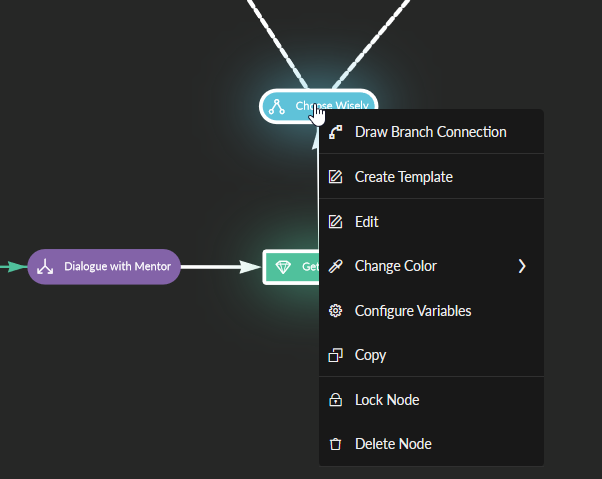Click the diamond icon on the green node
This screenshot has height=479, width=602.
pos(283,267)
